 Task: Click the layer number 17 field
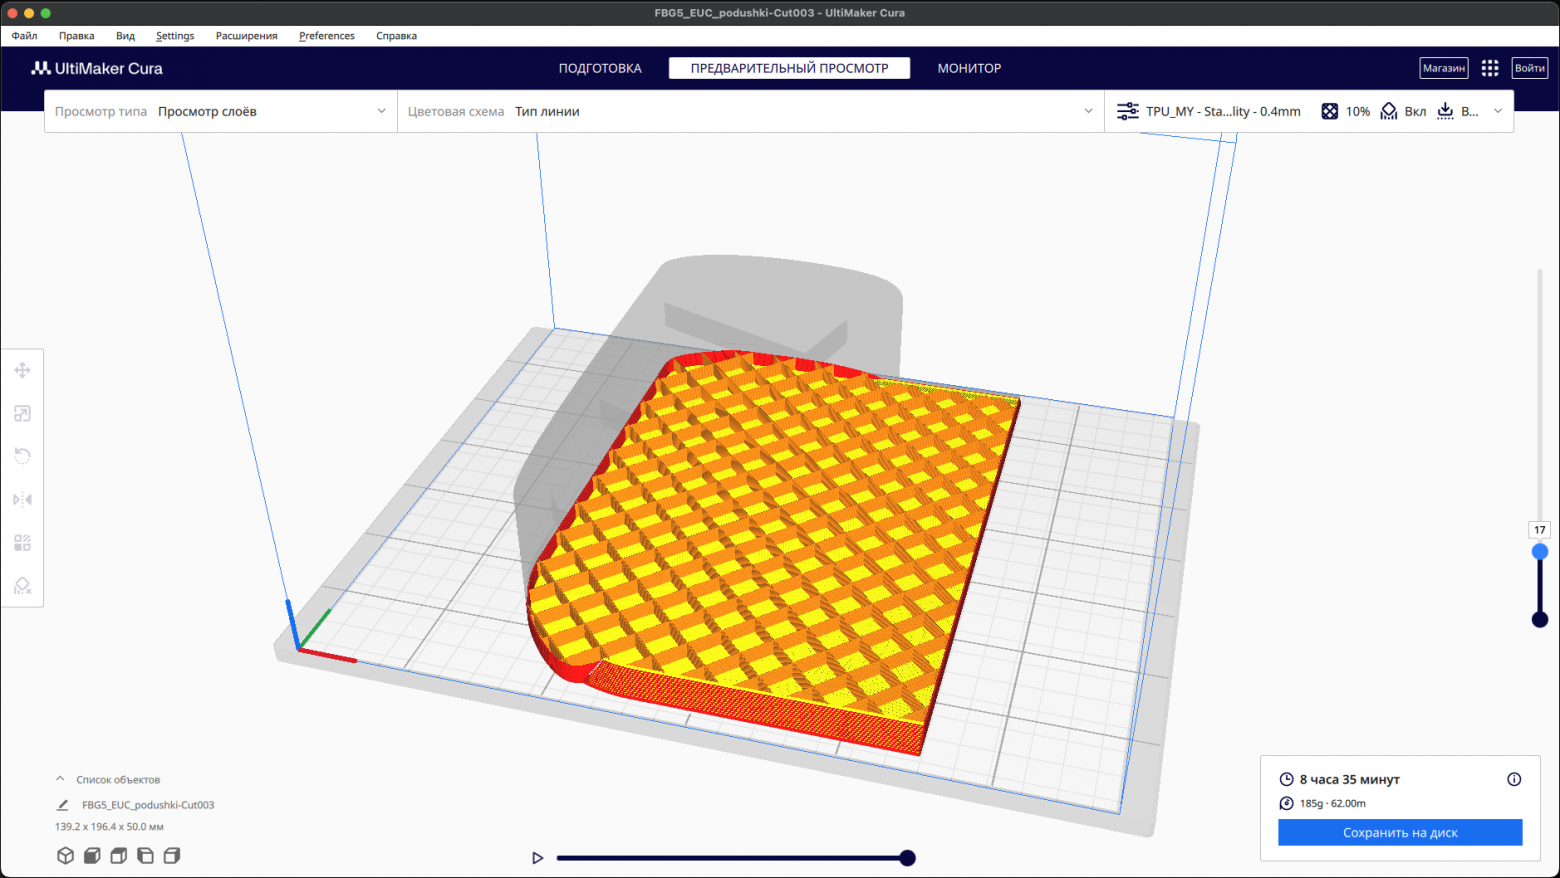1540,530
